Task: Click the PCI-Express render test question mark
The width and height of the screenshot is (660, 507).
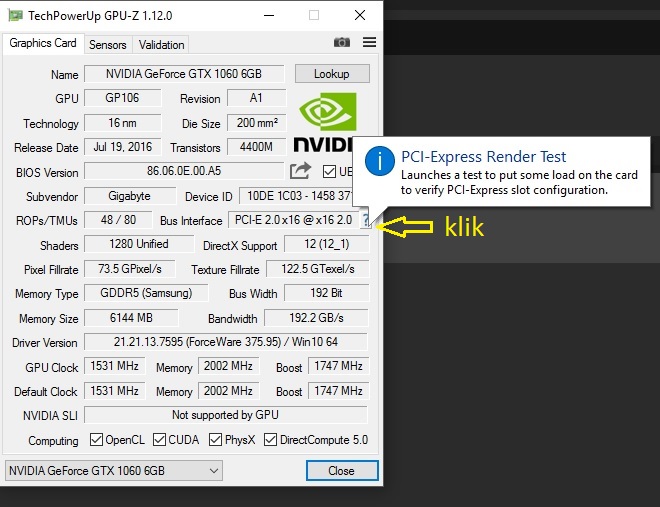Action: point(365,219)
